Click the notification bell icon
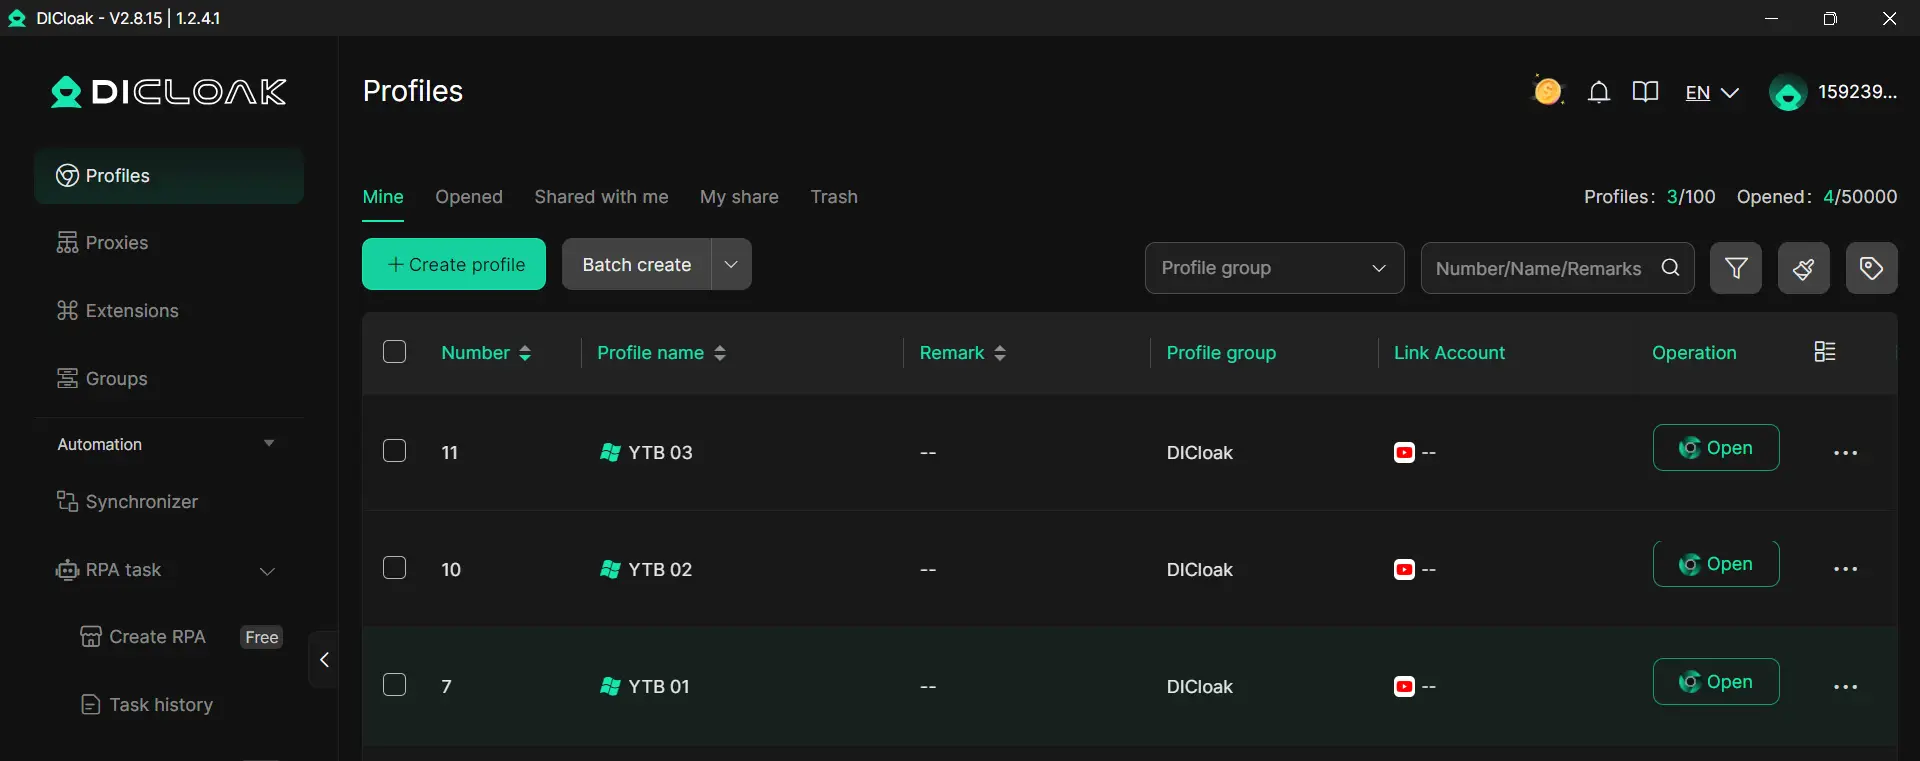This screenshot has width=1920, height=761. pos(1599,92)
